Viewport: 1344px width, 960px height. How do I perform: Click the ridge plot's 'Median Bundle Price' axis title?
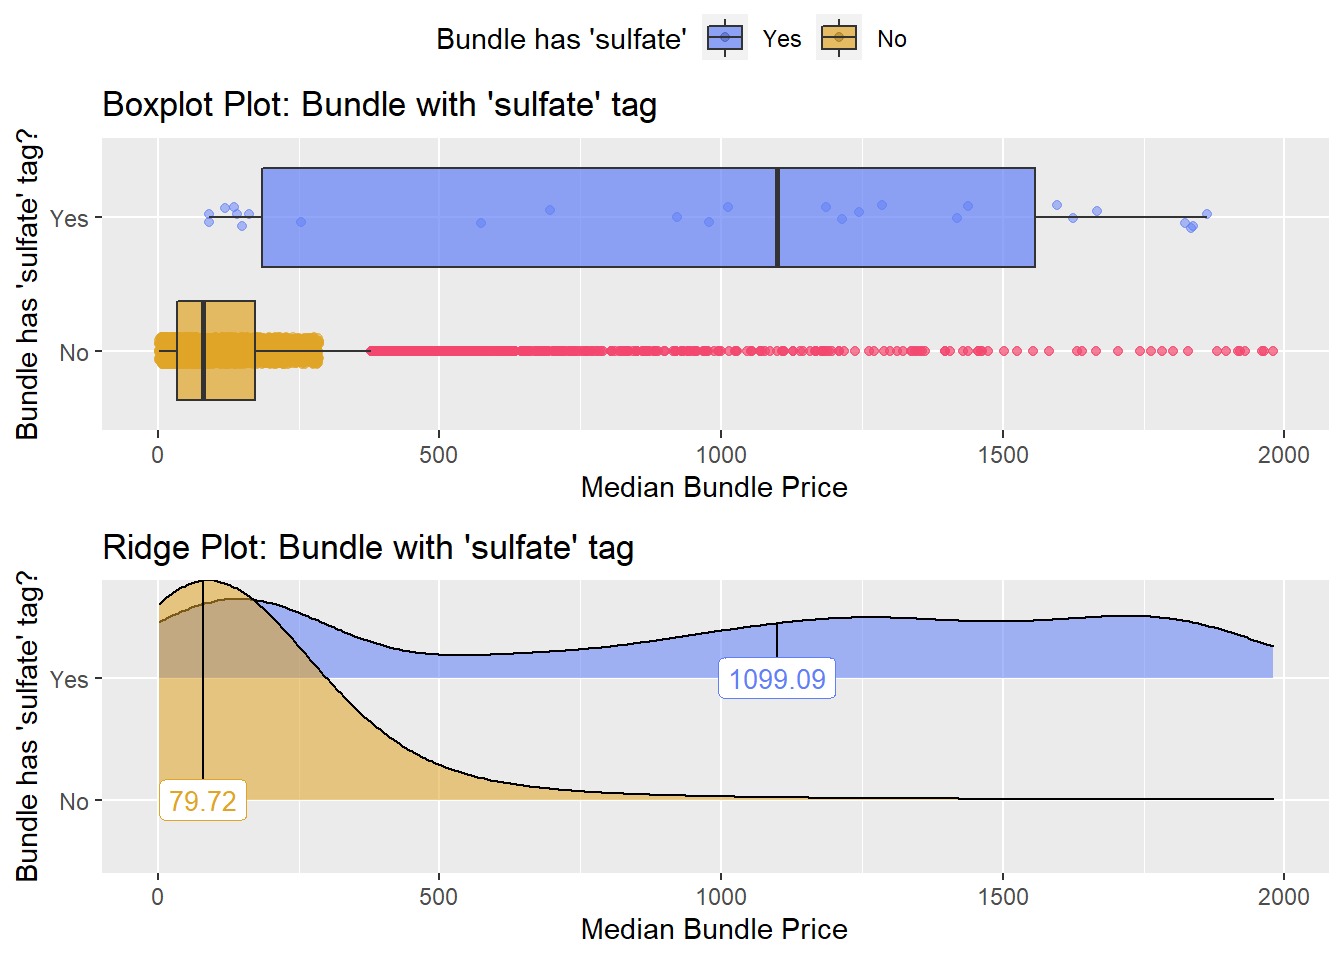[714, 929]
